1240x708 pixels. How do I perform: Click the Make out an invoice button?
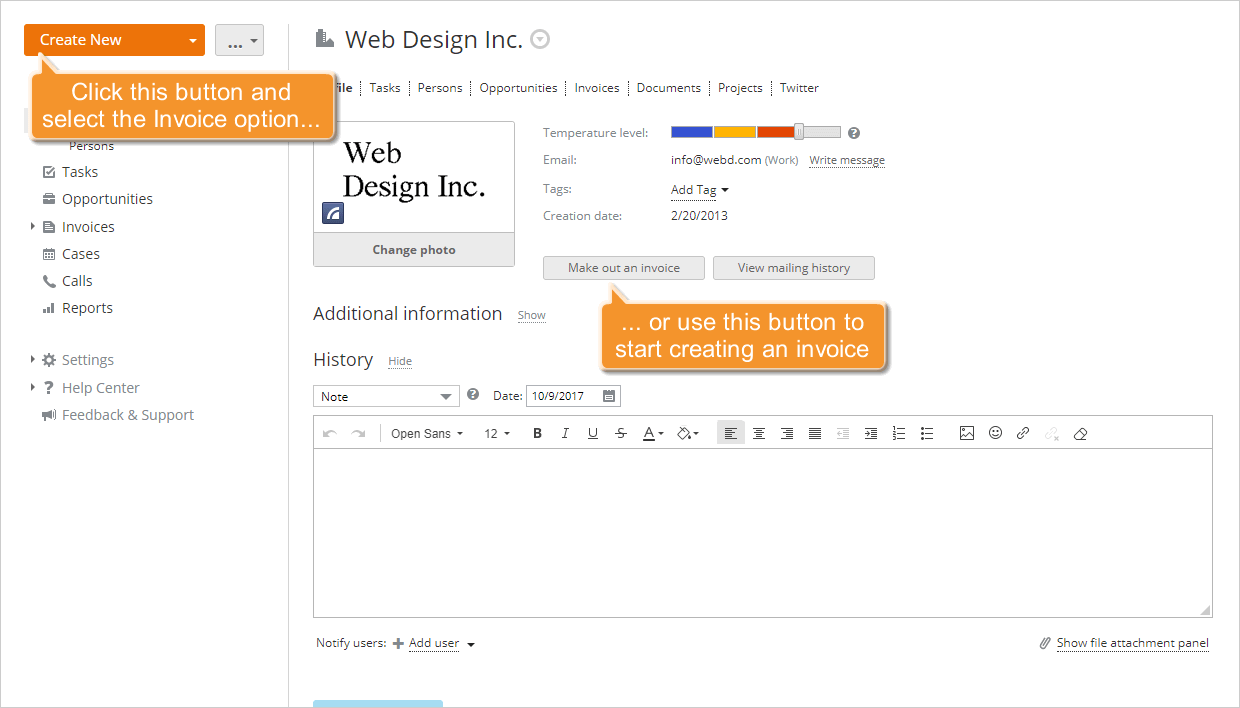tap(623, 267)
